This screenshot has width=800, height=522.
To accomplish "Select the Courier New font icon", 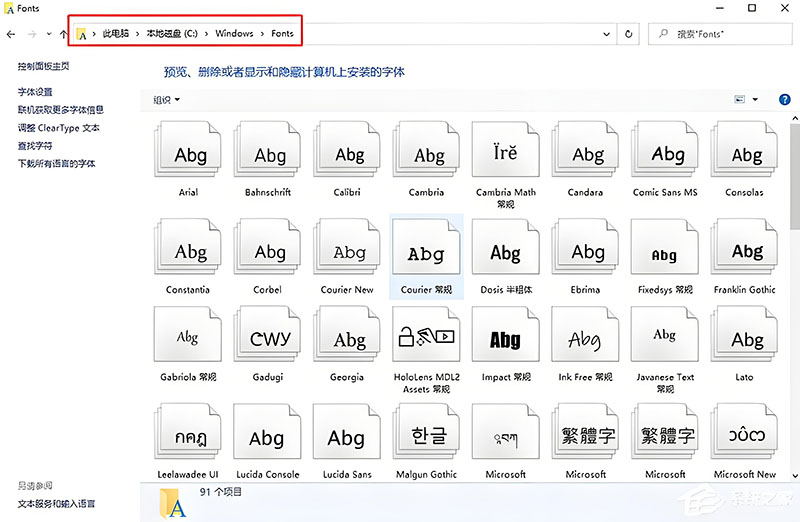I will coord(347,246).
